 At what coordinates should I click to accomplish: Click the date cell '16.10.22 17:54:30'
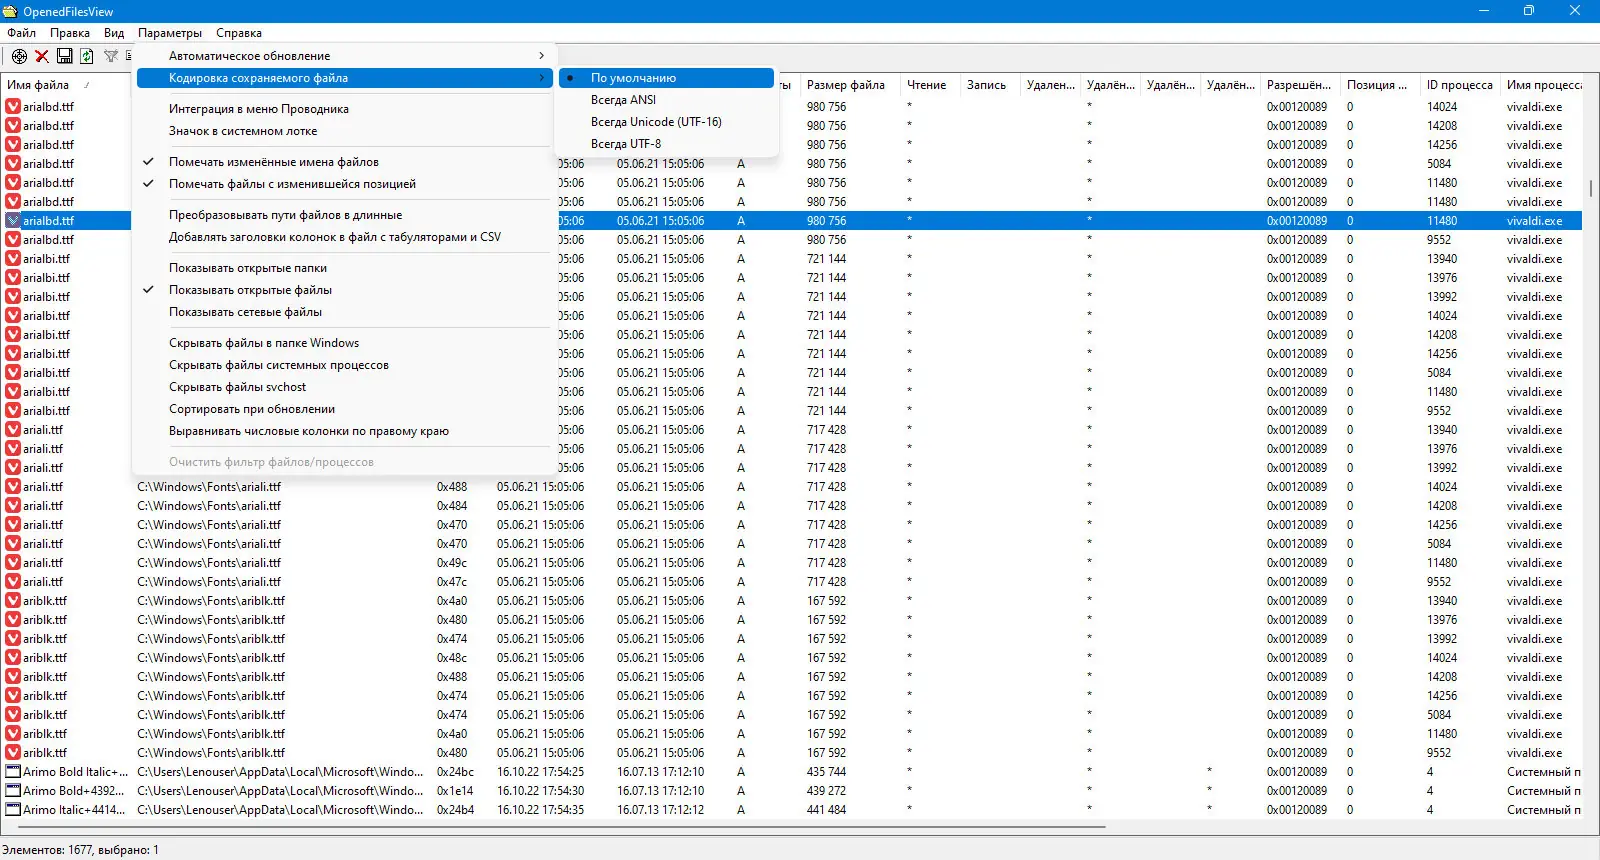[540, 791]
